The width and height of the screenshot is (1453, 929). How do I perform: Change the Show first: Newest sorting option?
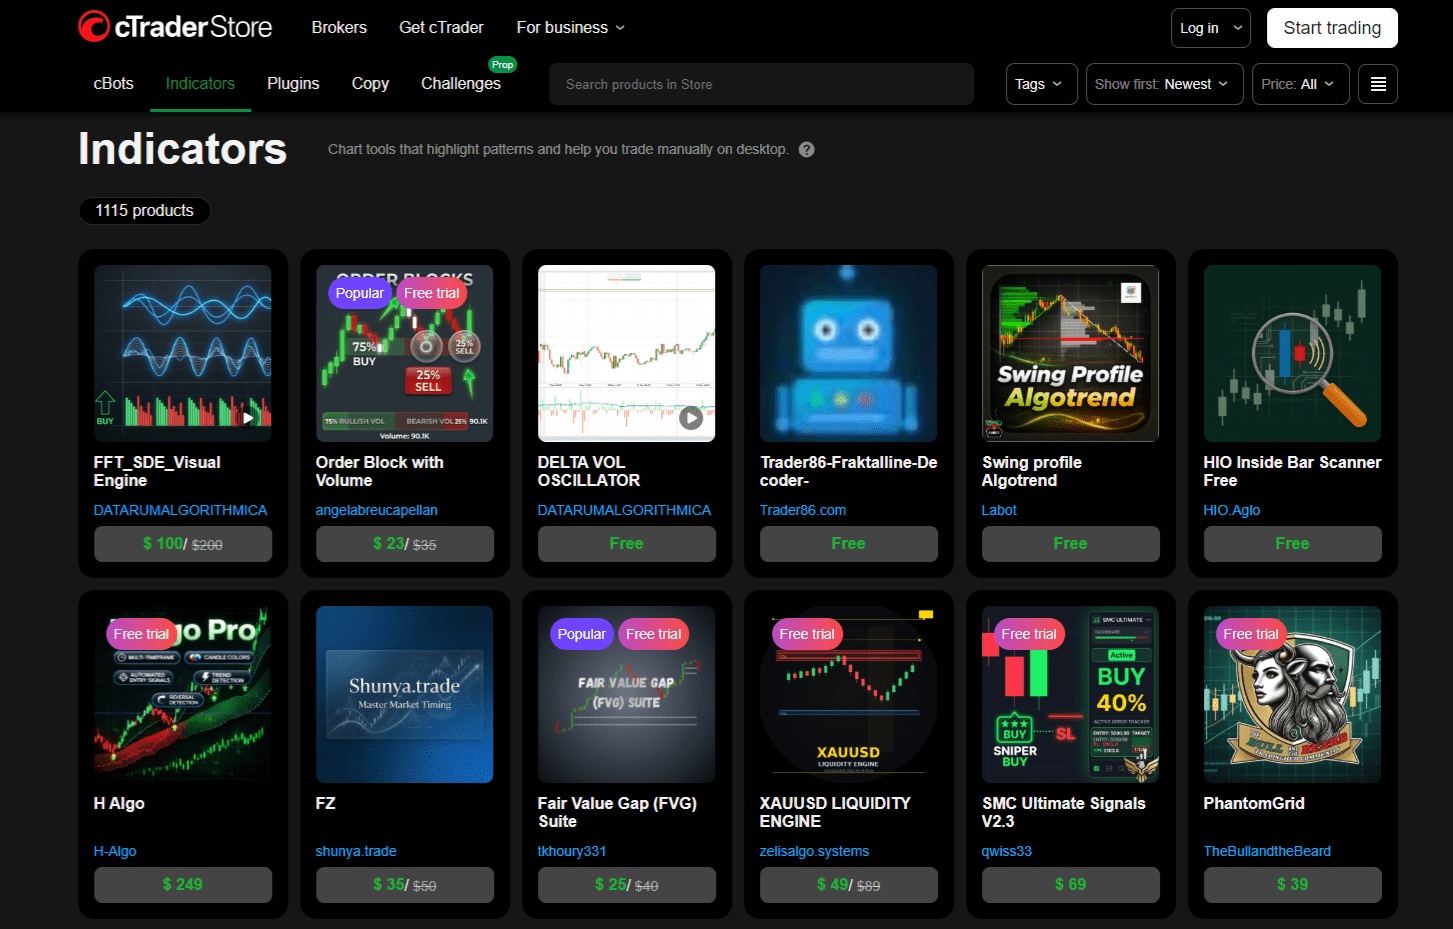(1164, 84)
